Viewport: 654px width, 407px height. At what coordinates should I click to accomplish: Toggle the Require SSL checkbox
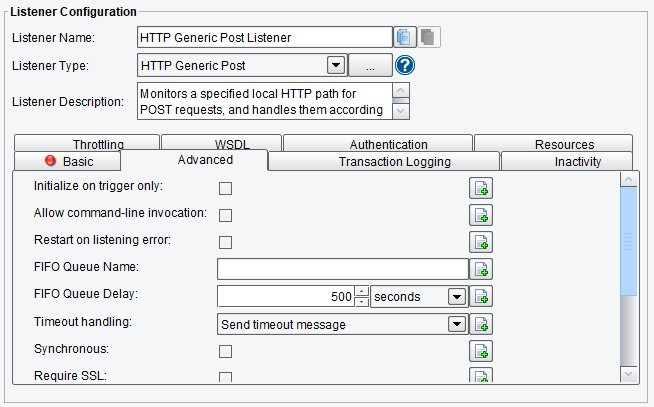click(x=225, y=377)
